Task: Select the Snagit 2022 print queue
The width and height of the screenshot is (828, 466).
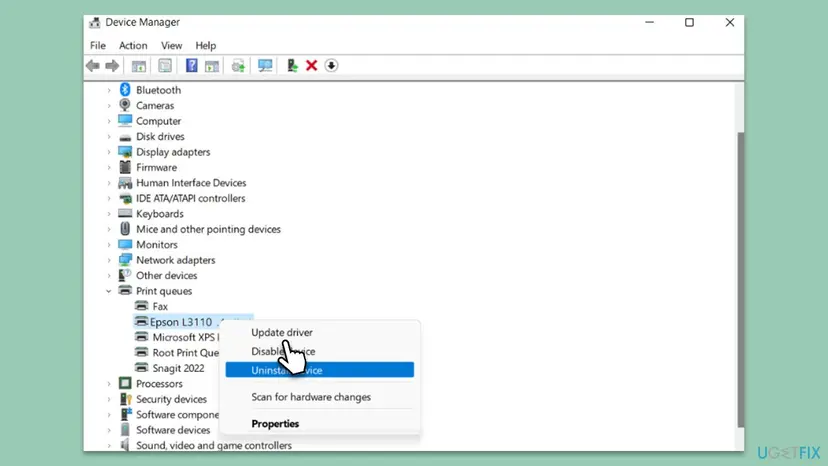Action: (178, 368)
